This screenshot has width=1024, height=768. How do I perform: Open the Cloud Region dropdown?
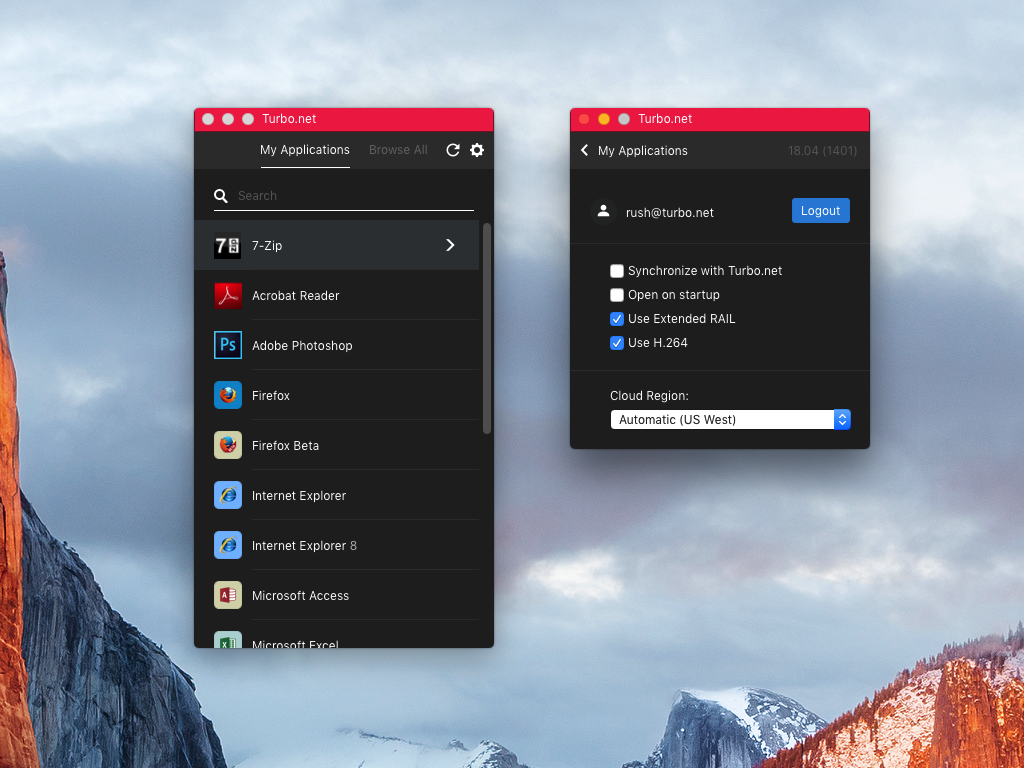tap(730, 419)
